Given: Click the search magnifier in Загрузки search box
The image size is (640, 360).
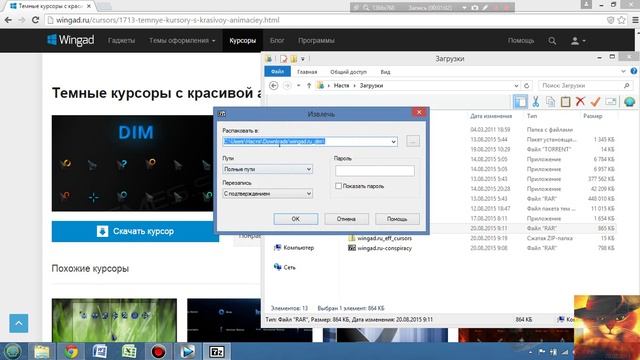Looking at the screenshot, I should (x=627, y=85).
